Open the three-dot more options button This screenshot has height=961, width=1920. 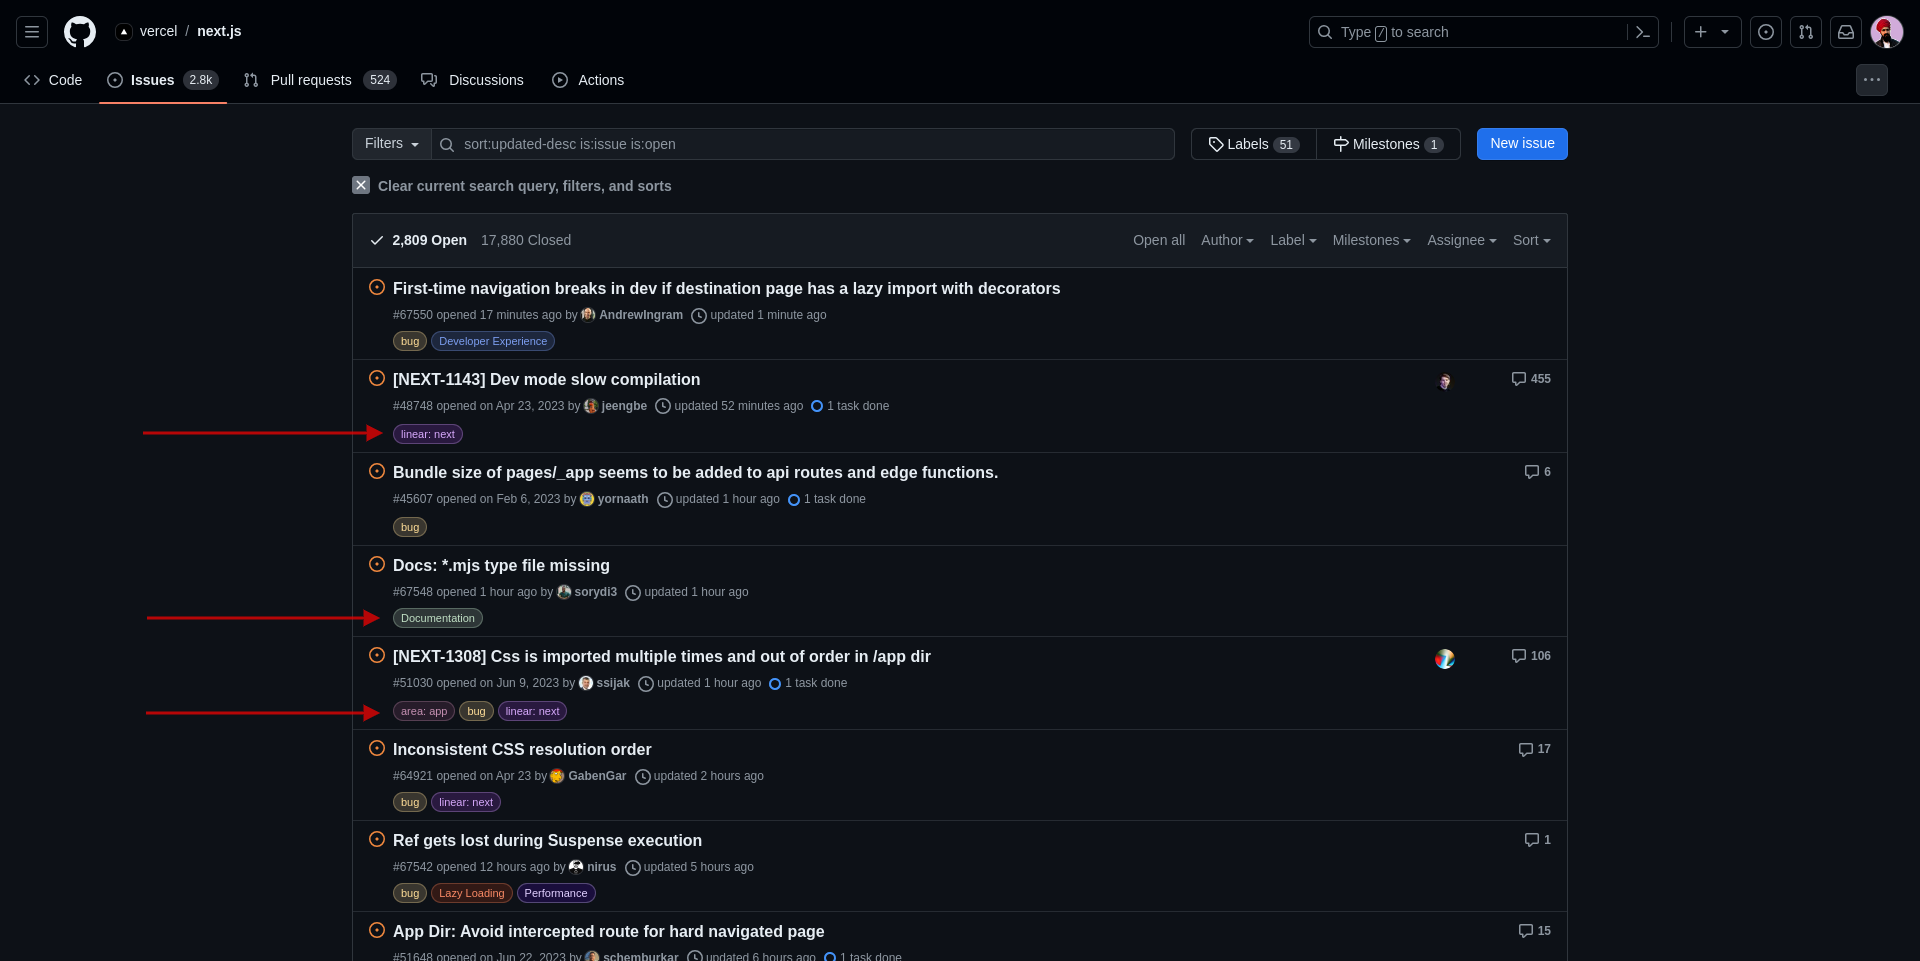pos(1872,80)
